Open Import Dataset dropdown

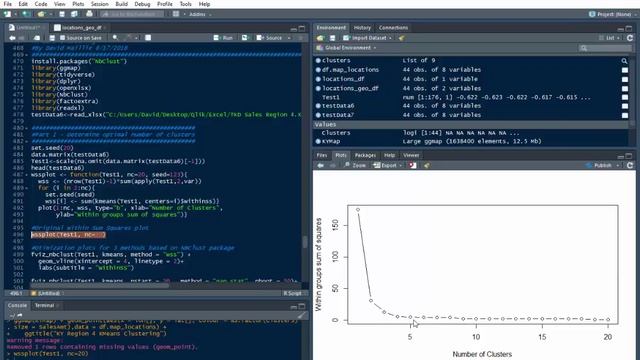coord(367,38)
